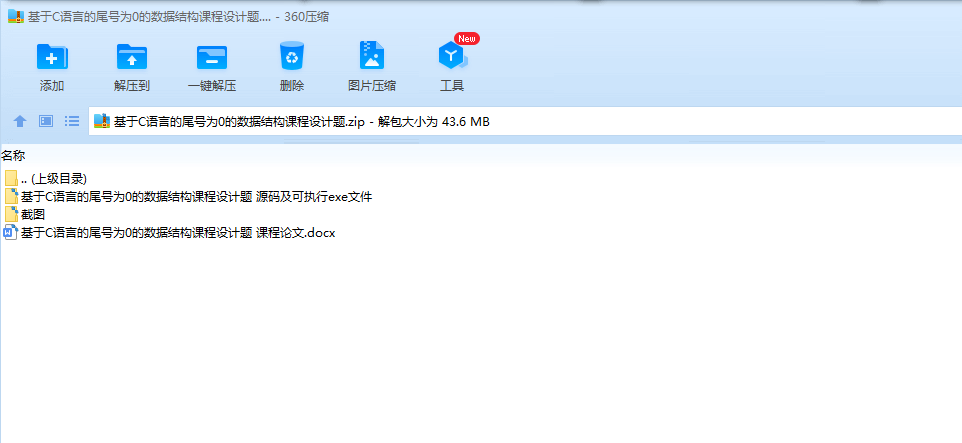
Task: Open the 图片压缩 image compression tool
Action: 372,55
